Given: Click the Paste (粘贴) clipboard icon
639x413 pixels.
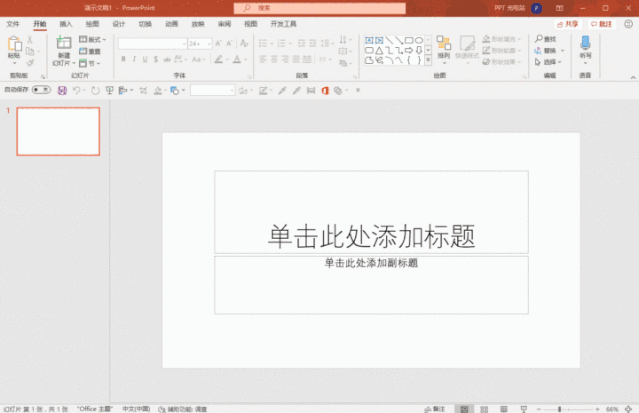Looking at the screenshot, I should point(14,44).
